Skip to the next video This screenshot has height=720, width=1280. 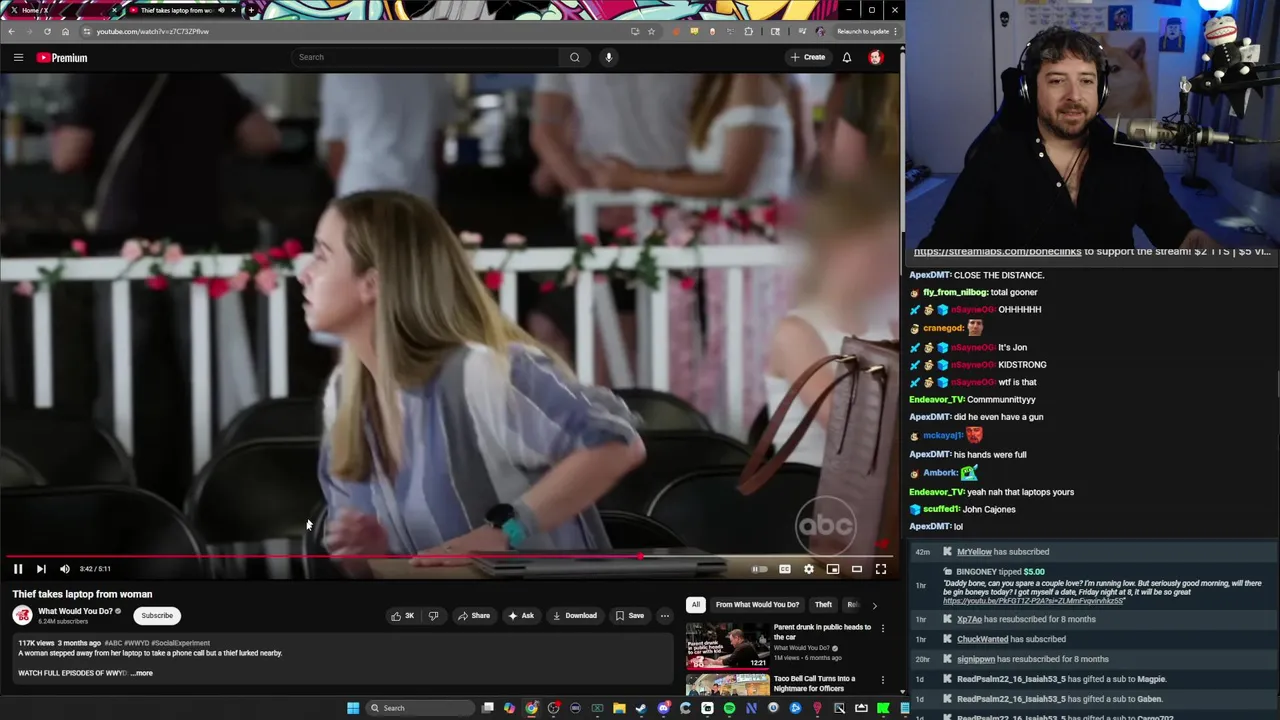pyautogui.click(x=41, y=569)
